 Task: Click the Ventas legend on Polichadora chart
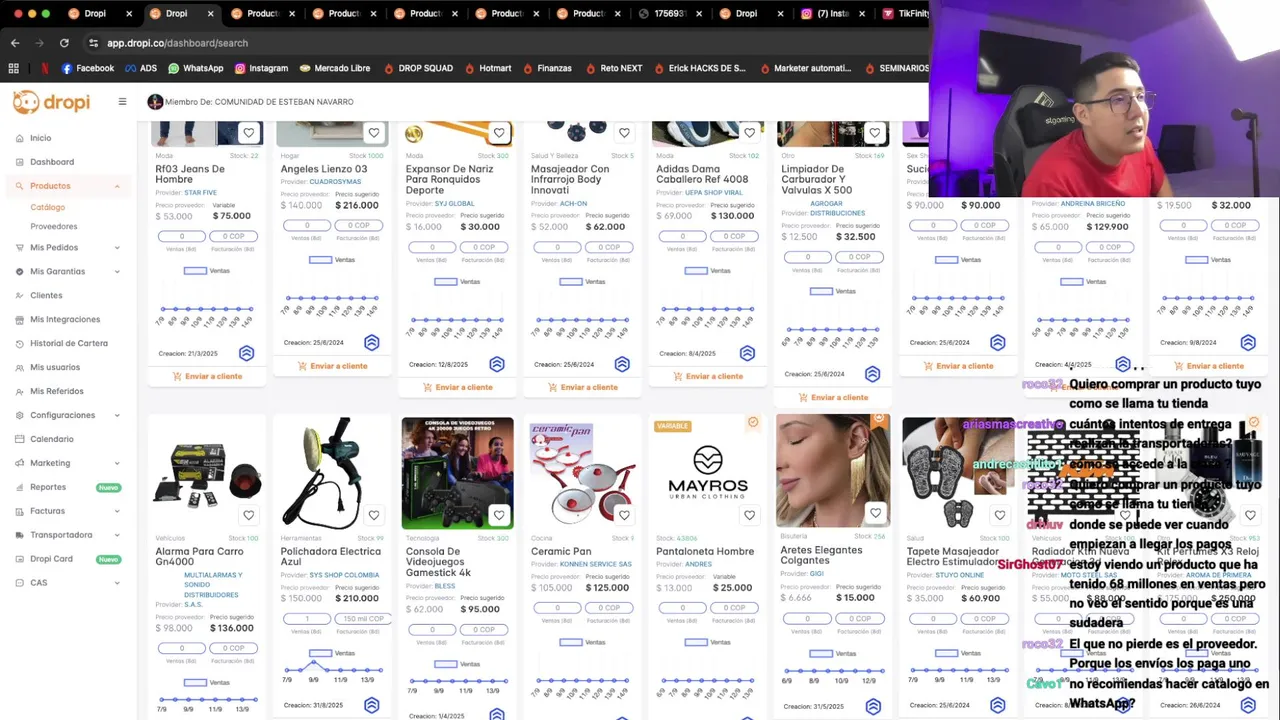(x=332, y=653)
